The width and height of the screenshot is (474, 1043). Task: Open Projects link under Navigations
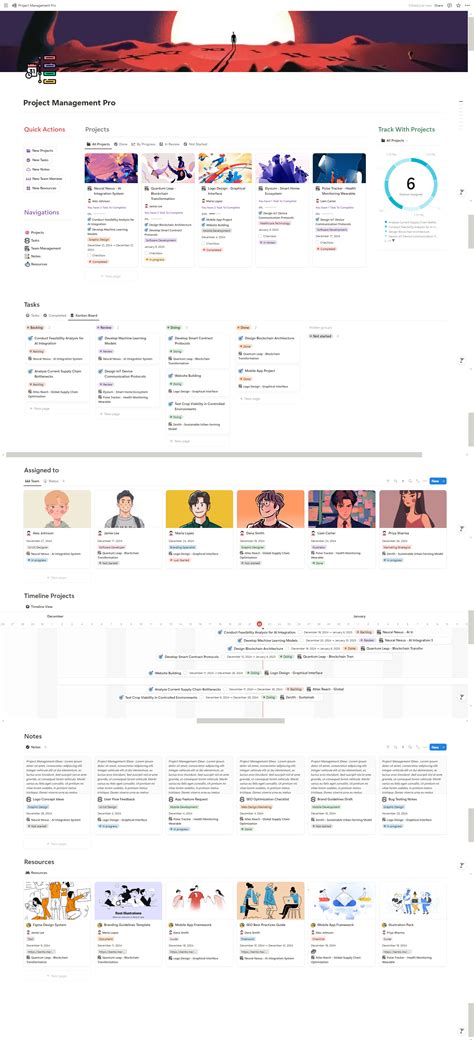[37, 232]
